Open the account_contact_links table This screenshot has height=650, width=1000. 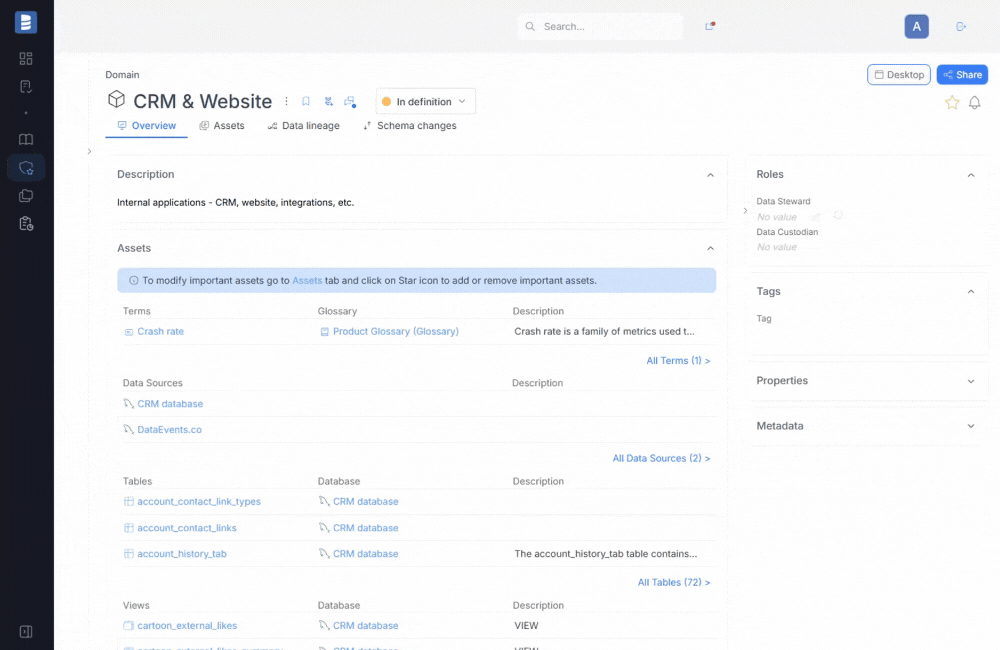(187, 528)
